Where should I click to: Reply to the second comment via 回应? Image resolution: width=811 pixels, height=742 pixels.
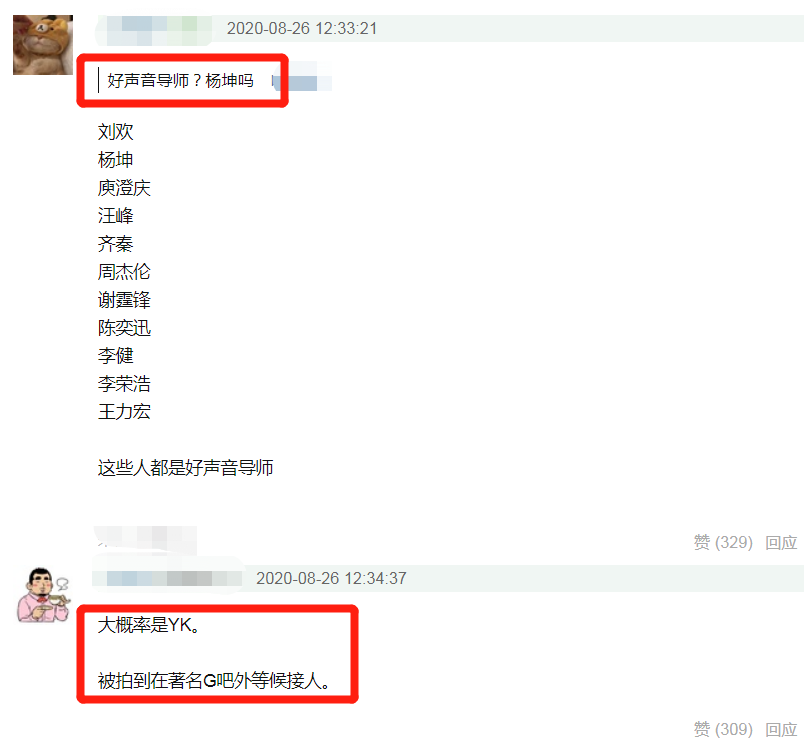click(x=781, y=729)
